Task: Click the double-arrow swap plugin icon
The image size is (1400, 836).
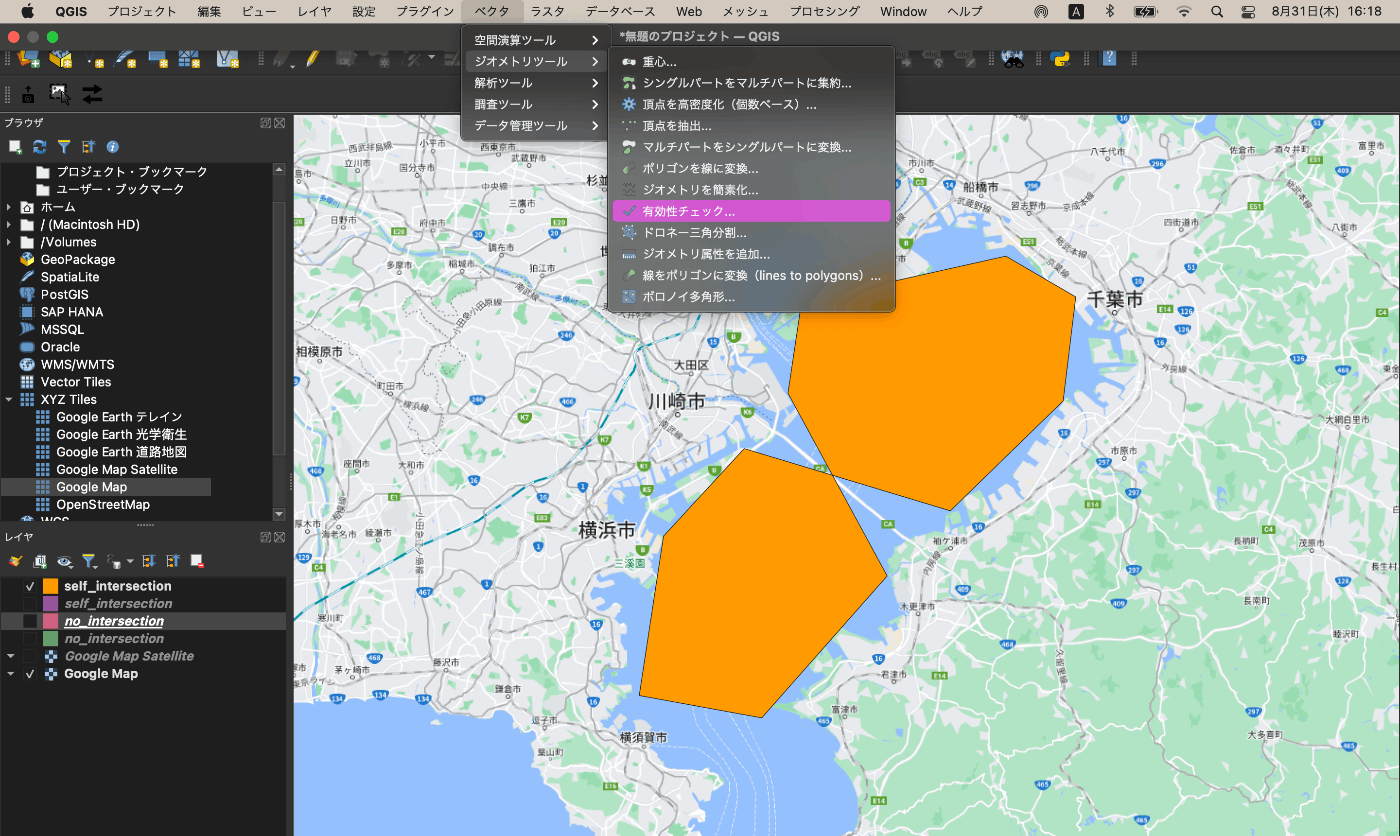Action: pyautogui.click(x=92, y=94)
